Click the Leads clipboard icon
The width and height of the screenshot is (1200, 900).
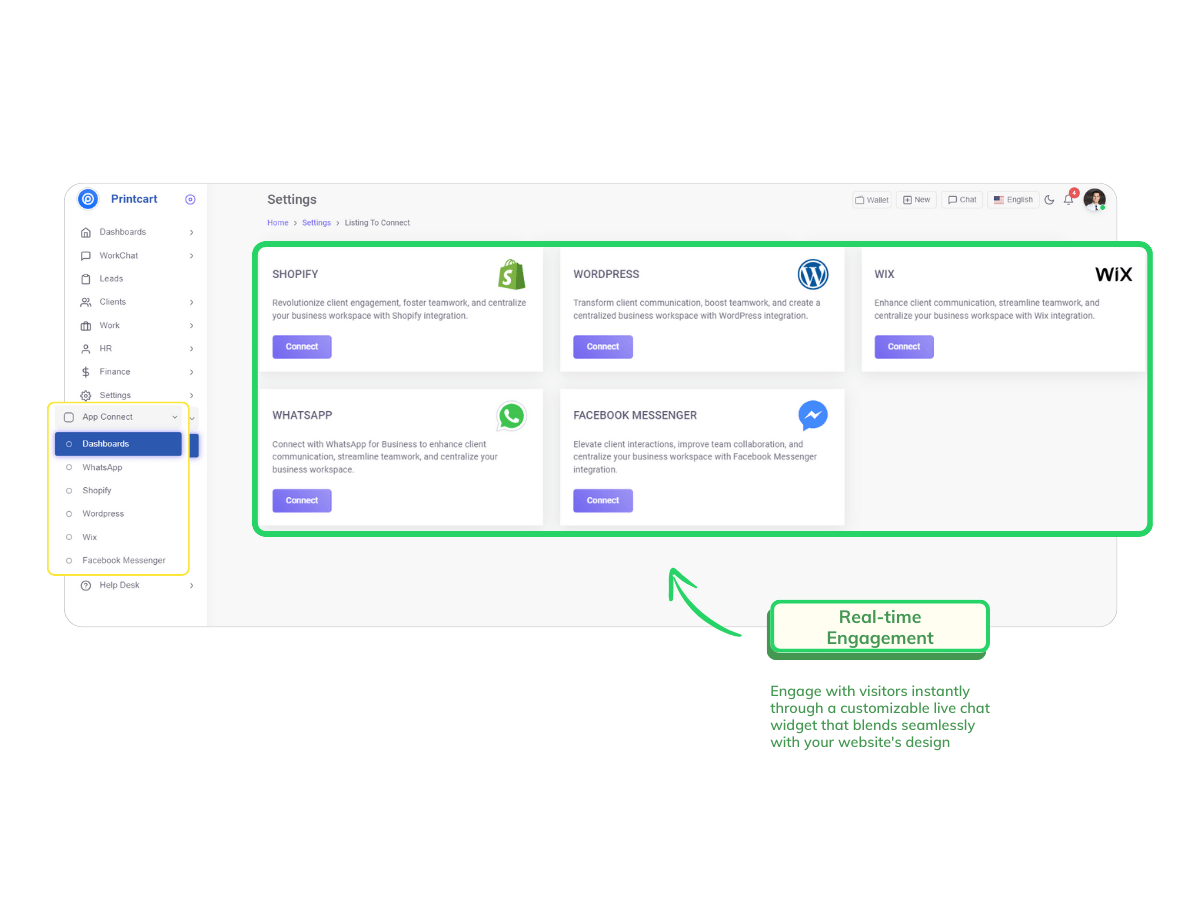coord(86,279)
